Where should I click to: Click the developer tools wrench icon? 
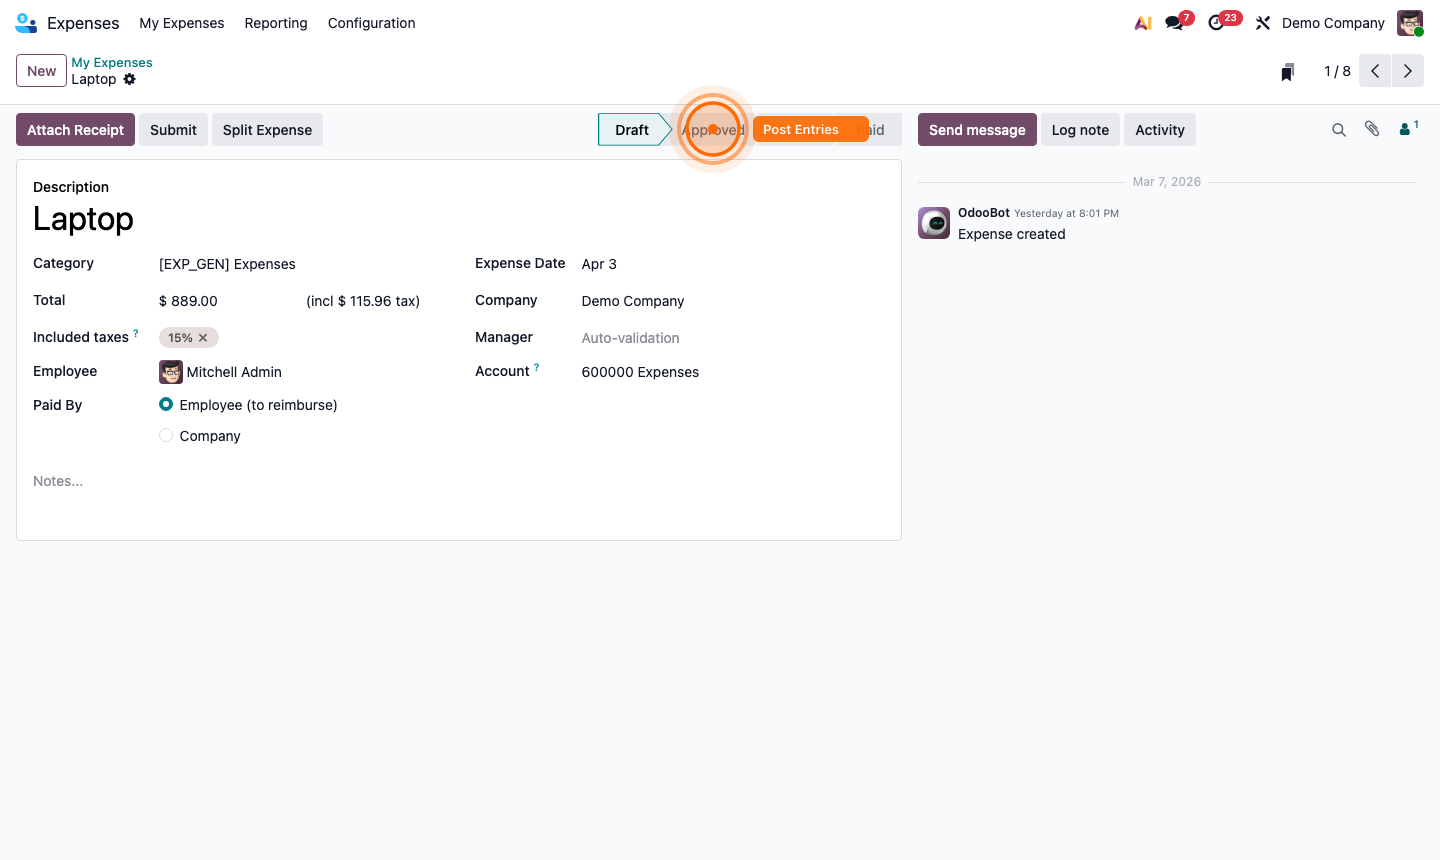[1262, 22]
